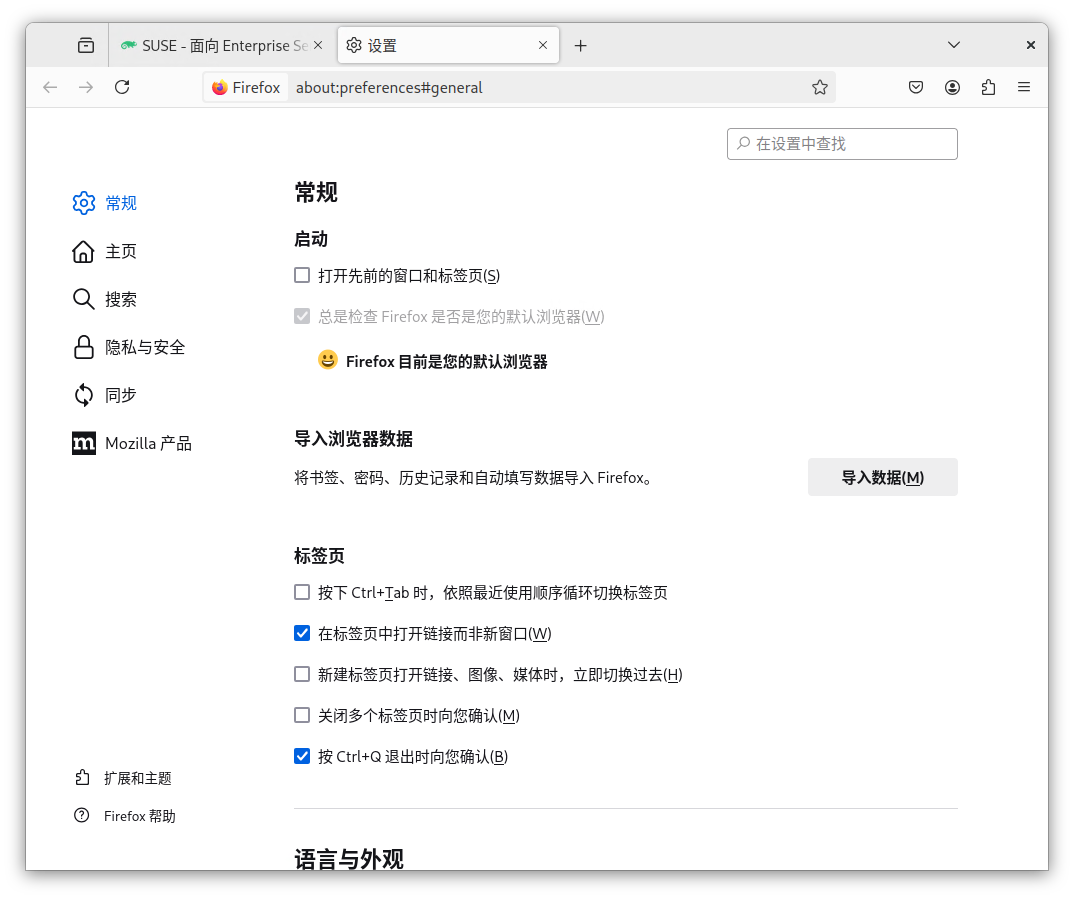Click the 导入浏览器数据 heading
1074x899 pixels.
[353, 438]
